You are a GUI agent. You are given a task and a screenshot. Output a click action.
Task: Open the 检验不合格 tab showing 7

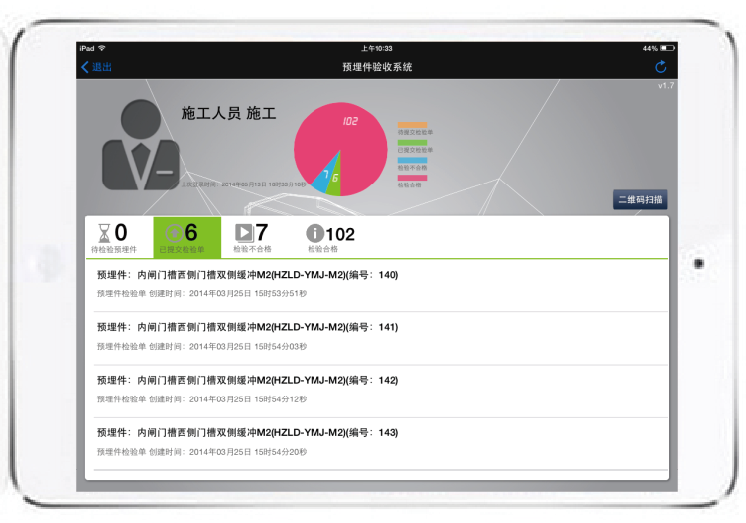pyautogui.click(x=252, y=238)
